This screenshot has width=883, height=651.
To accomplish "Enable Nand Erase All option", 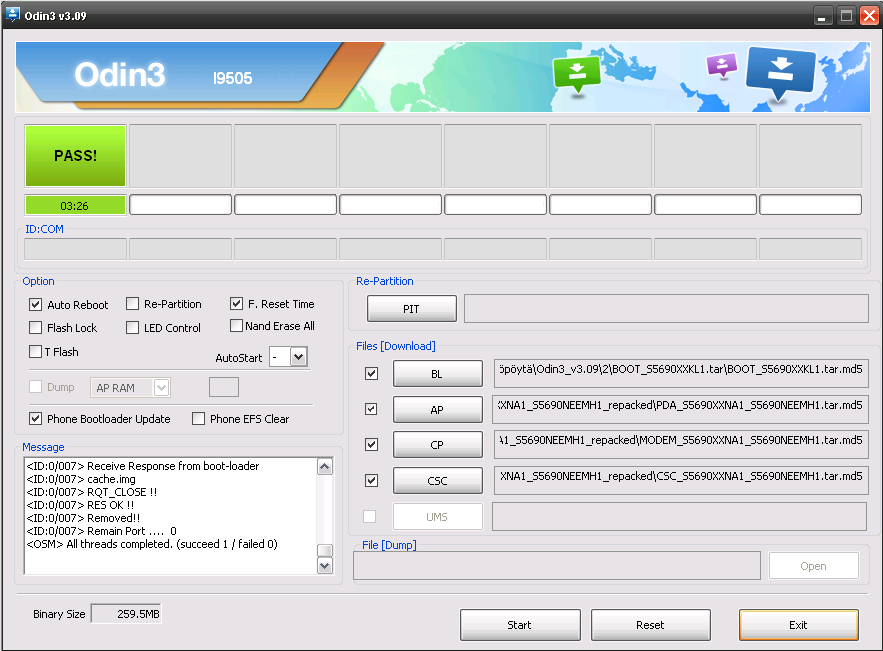I will pyautogui.click(x=237, y=326).
